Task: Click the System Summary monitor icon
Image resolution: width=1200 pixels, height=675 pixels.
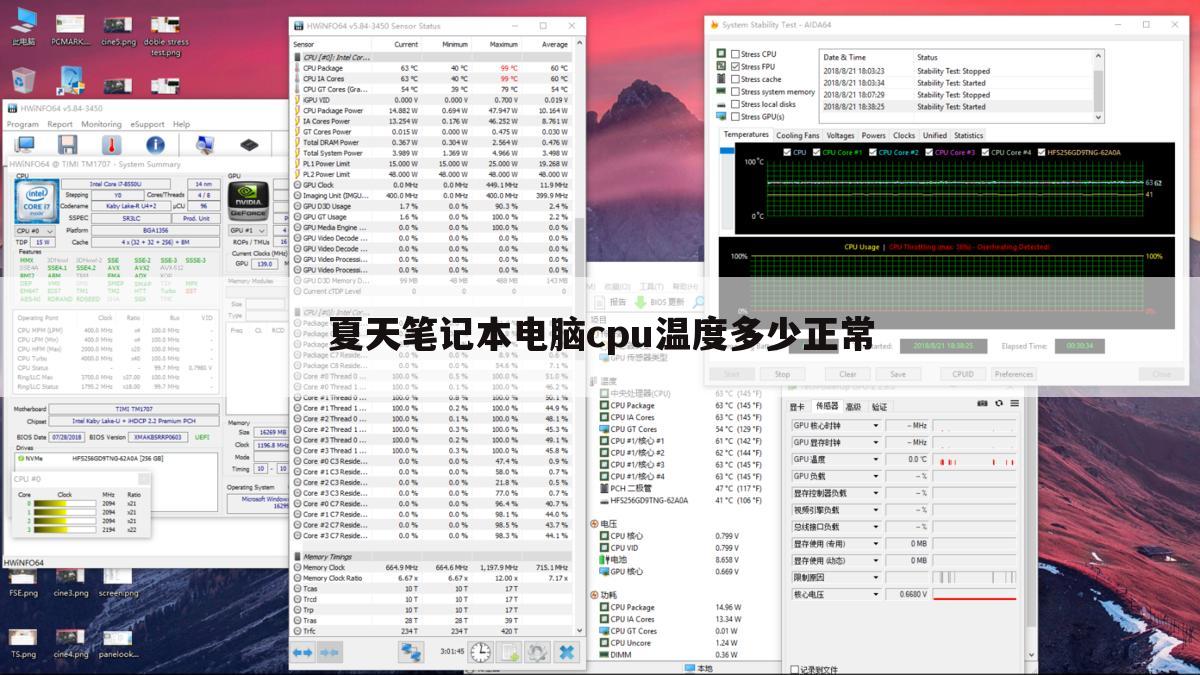Action: pyautogui.click(x=25, y=145)
